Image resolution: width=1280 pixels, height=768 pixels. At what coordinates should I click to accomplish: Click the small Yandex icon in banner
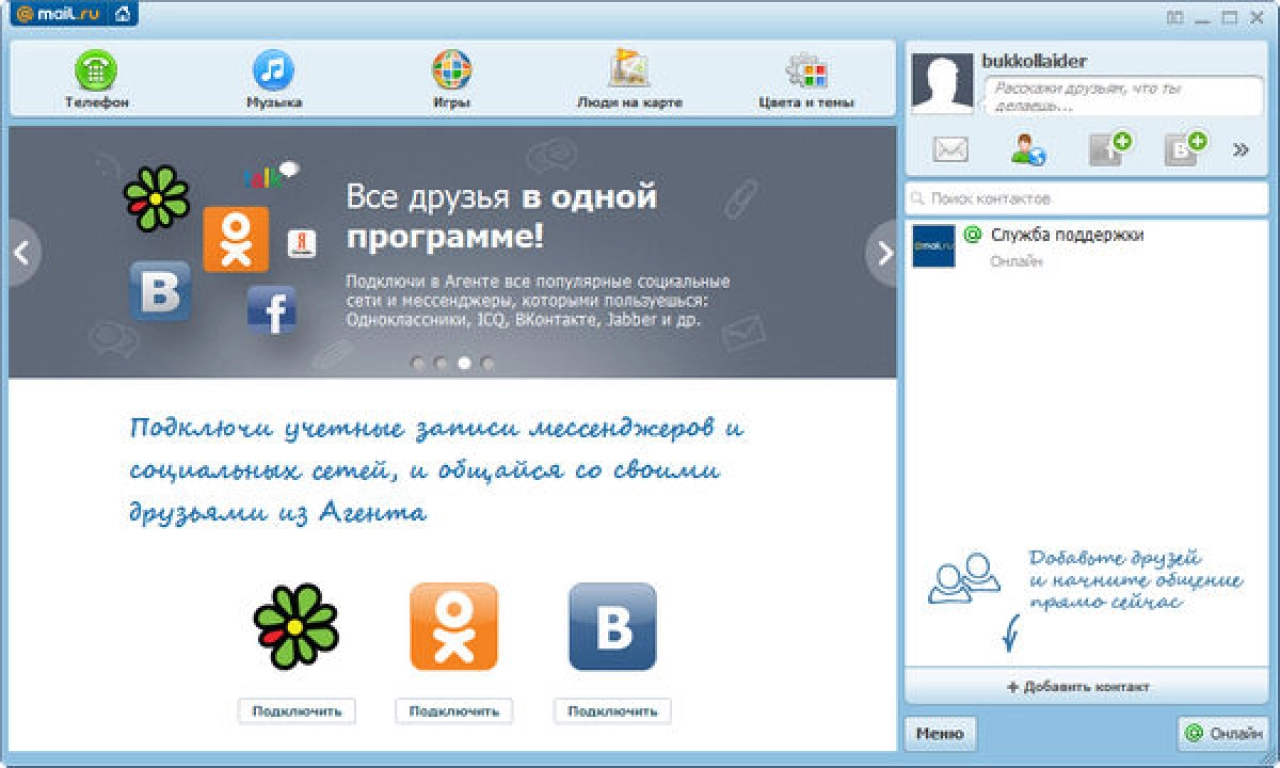[302, 243]
